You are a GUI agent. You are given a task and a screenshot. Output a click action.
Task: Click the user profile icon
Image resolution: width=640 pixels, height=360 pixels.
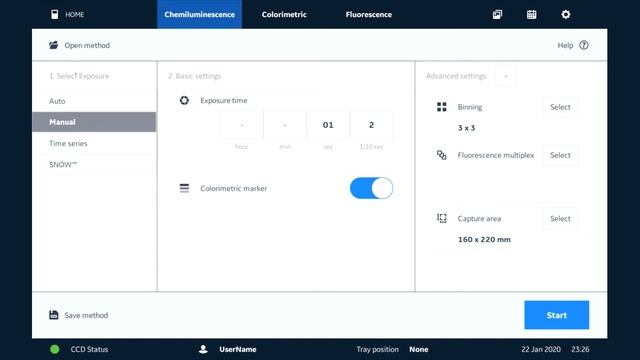coord(203,349)
